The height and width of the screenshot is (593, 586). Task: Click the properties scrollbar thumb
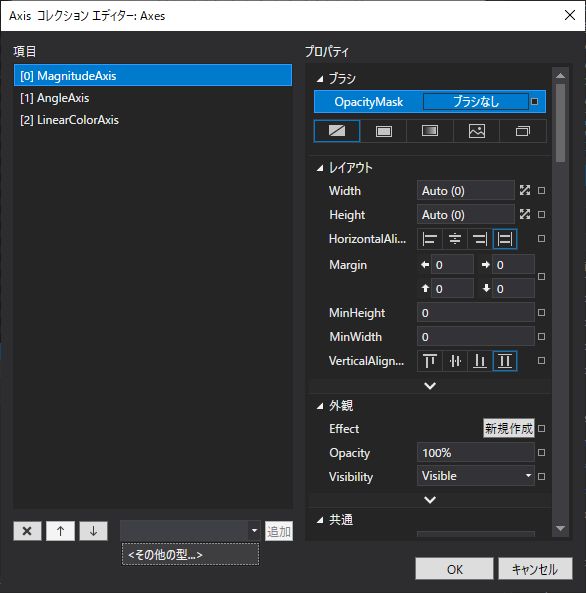click(561, 123)
